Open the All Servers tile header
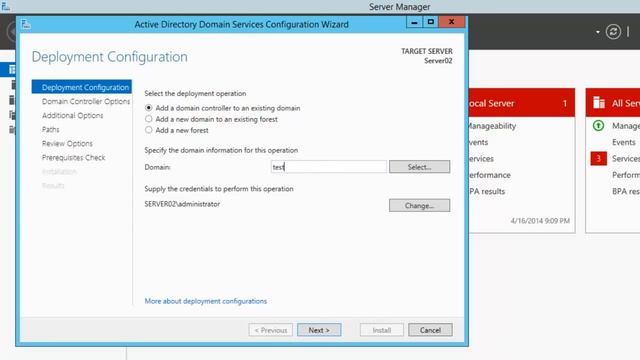The height and width of the screenshot is (360, 640). click(613, 103)
